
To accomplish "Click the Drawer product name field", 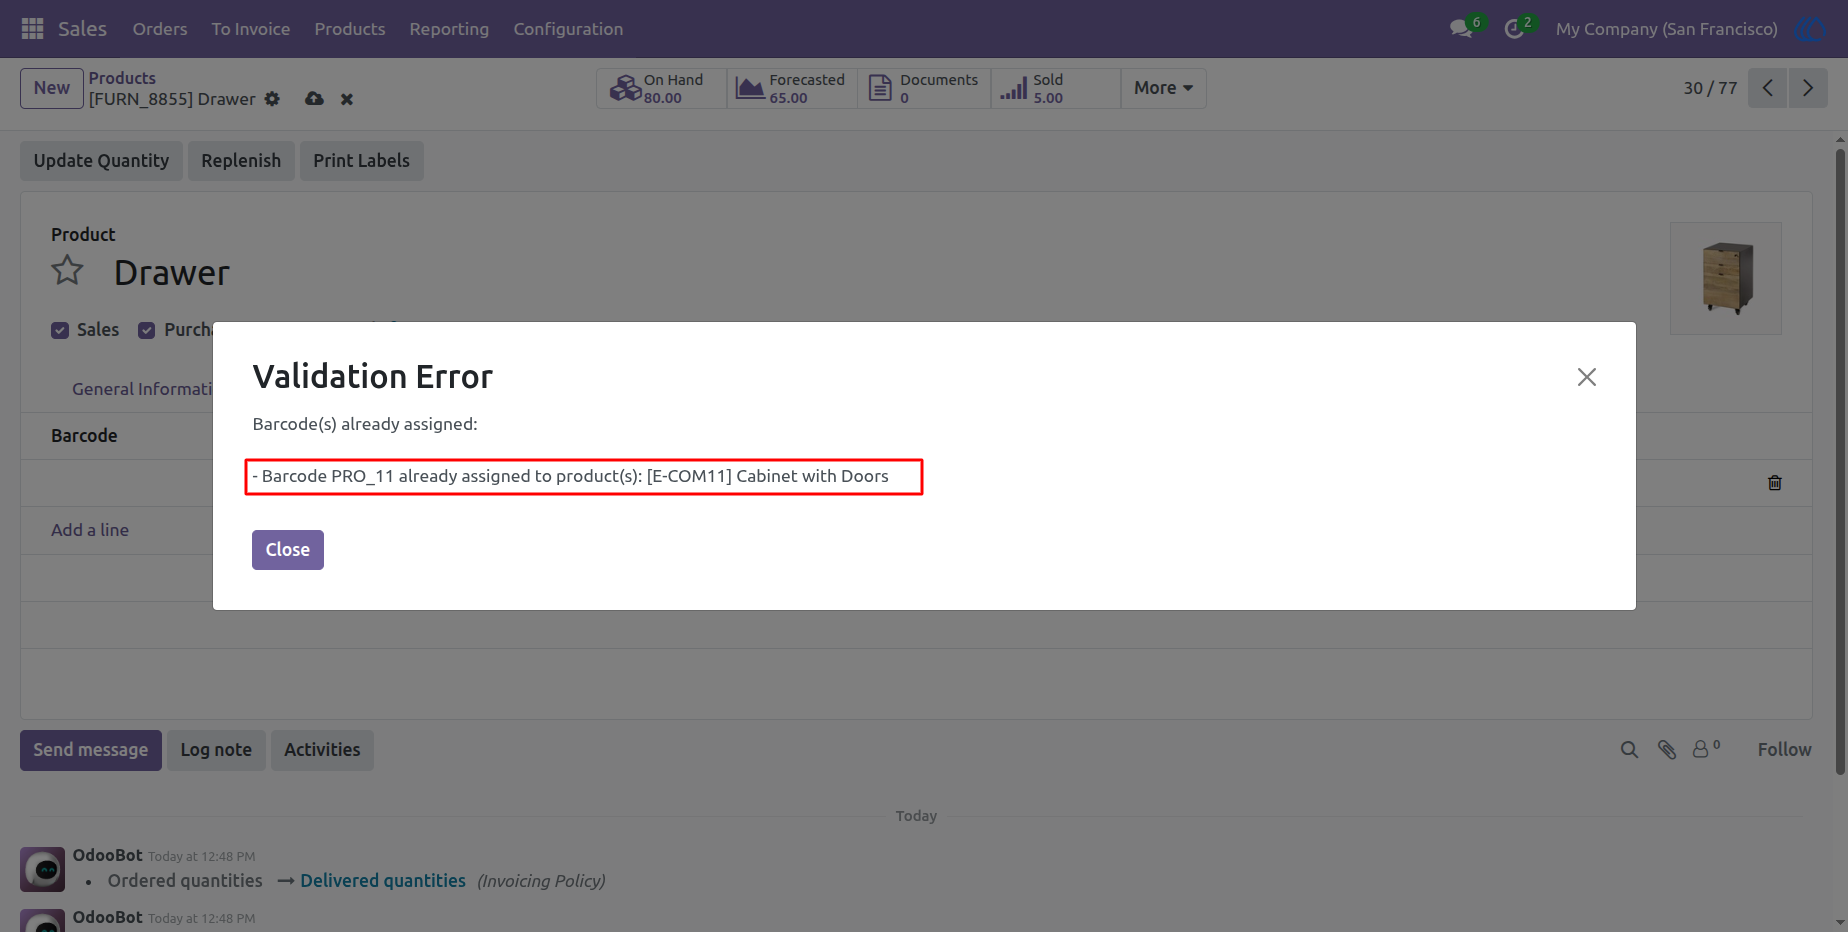I will click(x=172, y=273).
